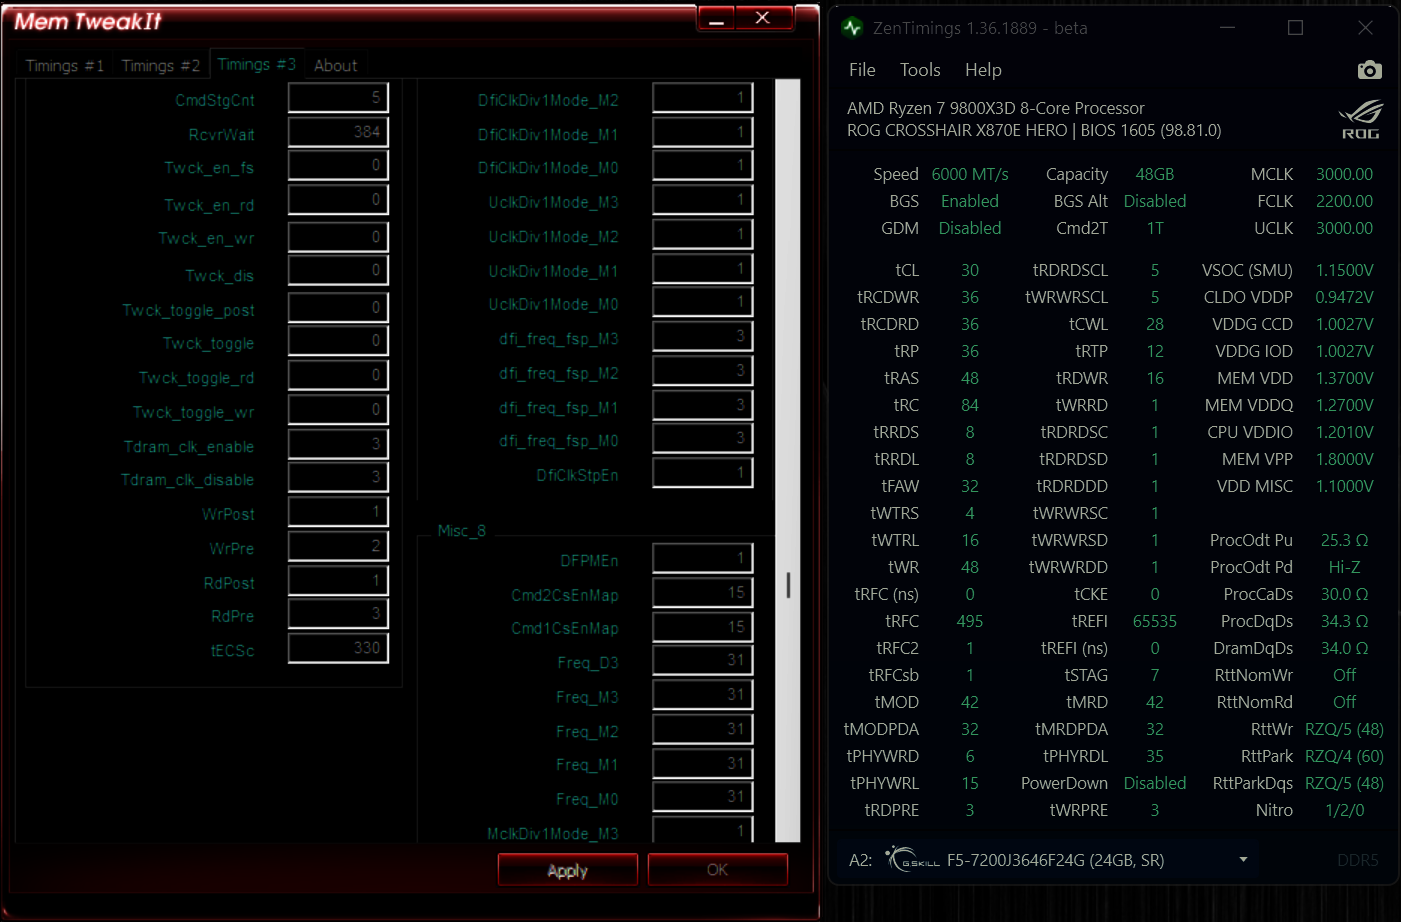Focus the Twck_toggle_post field
This screenshot has width=1401, height=922.
pyautogui.click(x=338, y=308)
